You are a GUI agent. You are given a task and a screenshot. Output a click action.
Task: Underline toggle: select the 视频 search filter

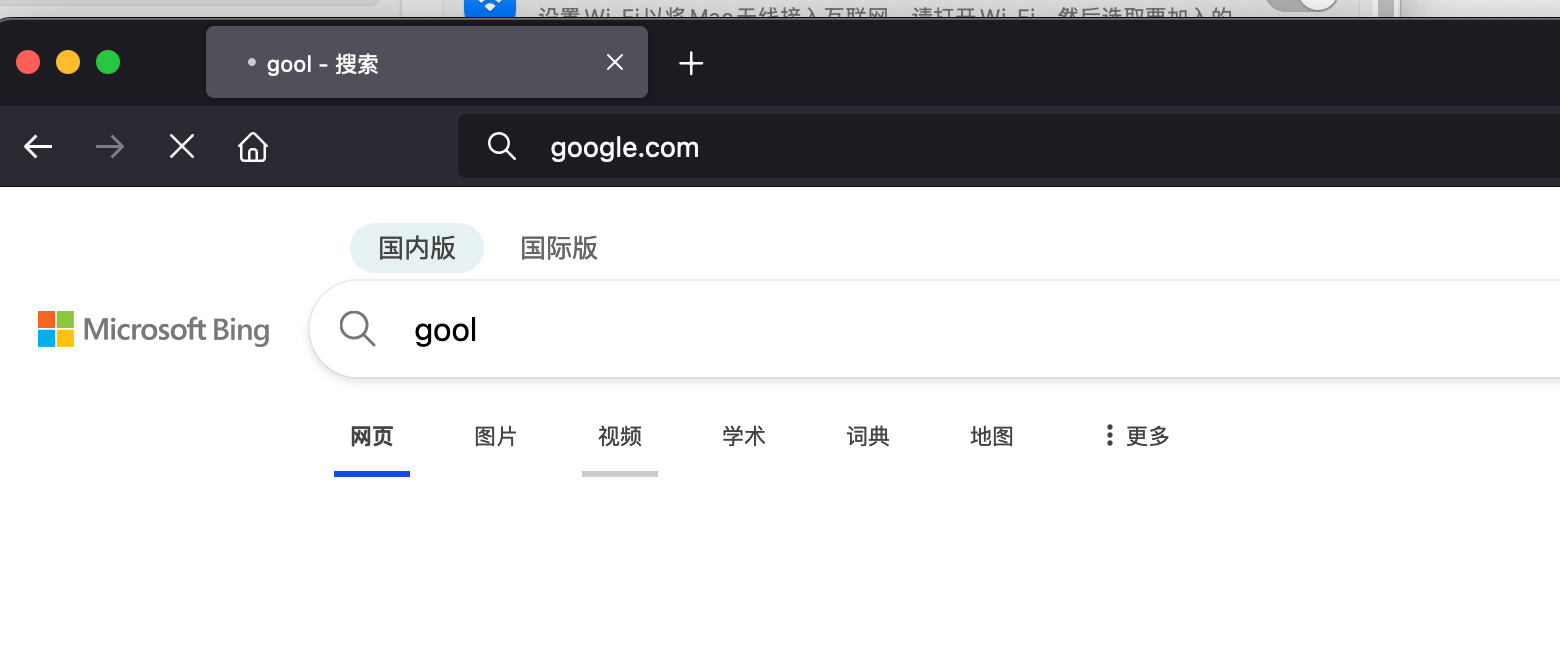pyautogui.click(x=619, y=436)
